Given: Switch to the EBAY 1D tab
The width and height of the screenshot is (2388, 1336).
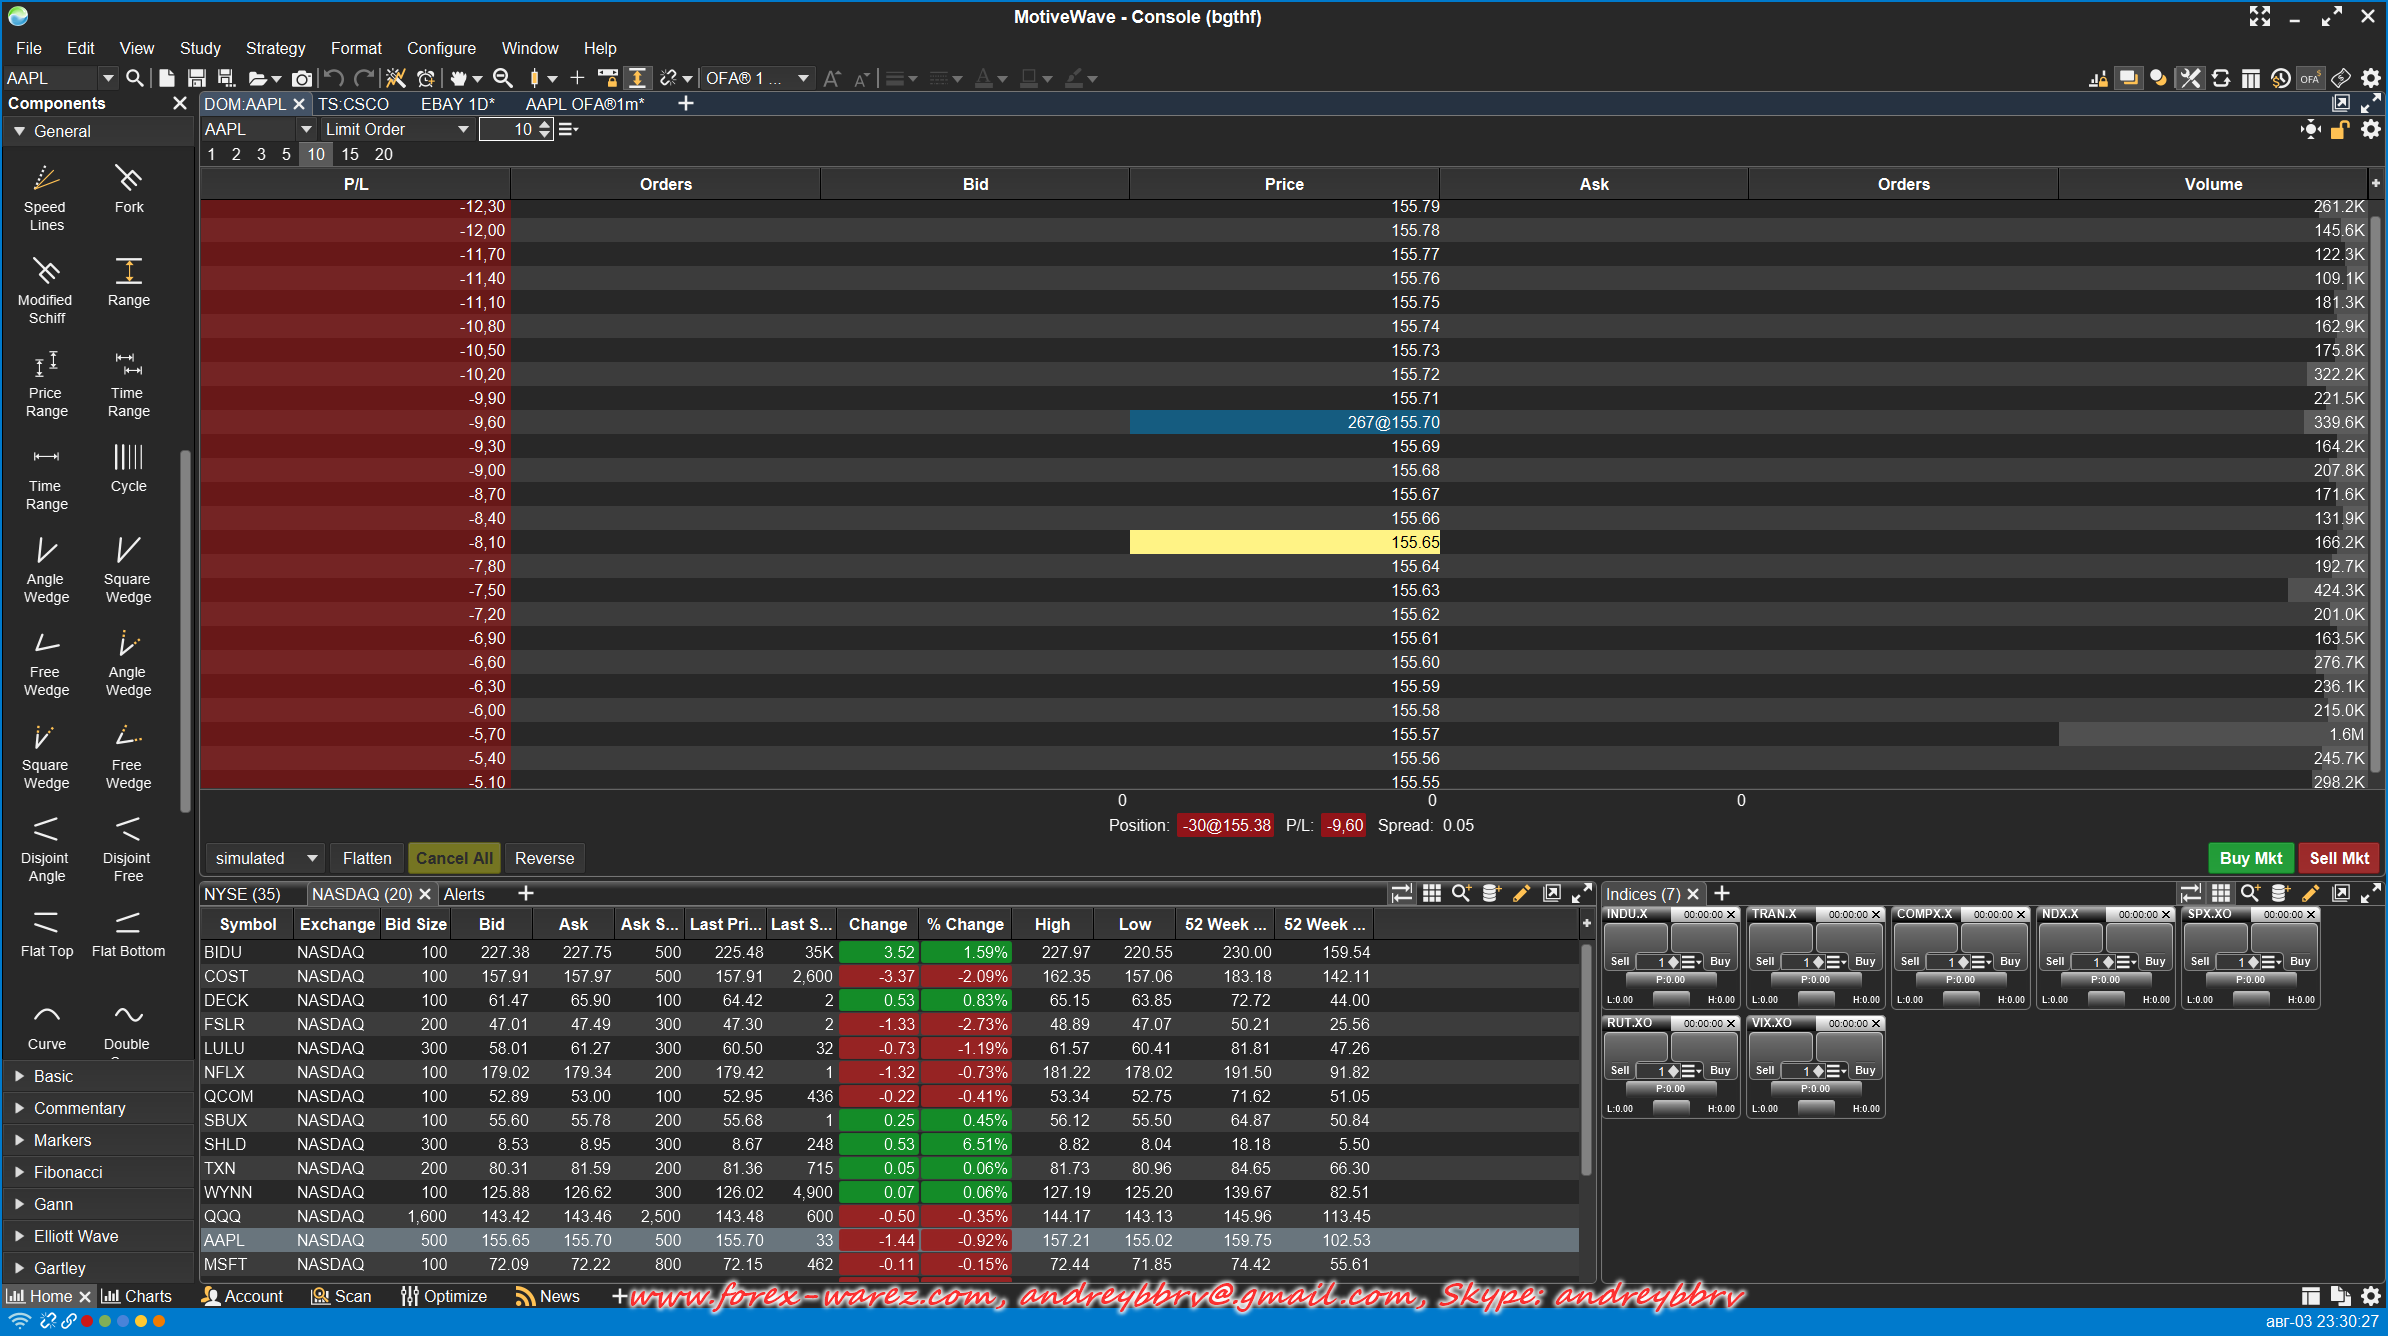Looking at the screenshot, I should click(x=457, y=104).
